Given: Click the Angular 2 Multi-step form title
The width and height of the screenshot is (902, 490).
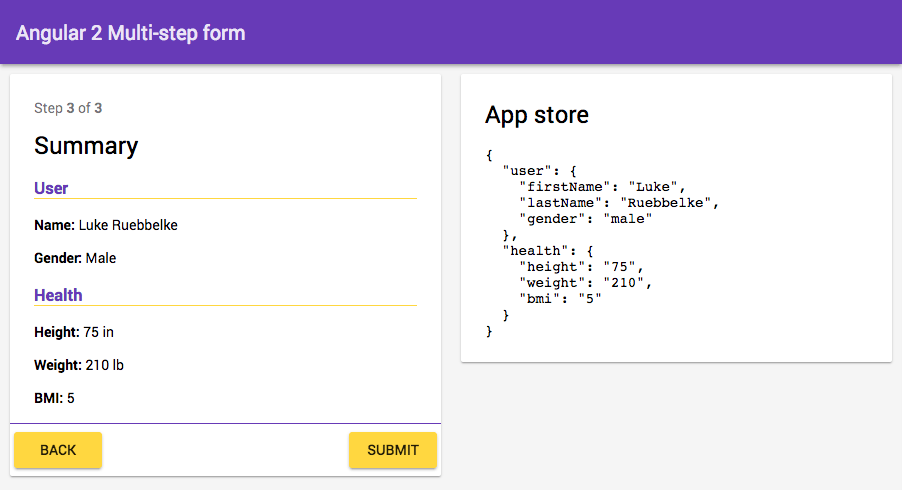Looking at the screenshot, I should 131,33.
